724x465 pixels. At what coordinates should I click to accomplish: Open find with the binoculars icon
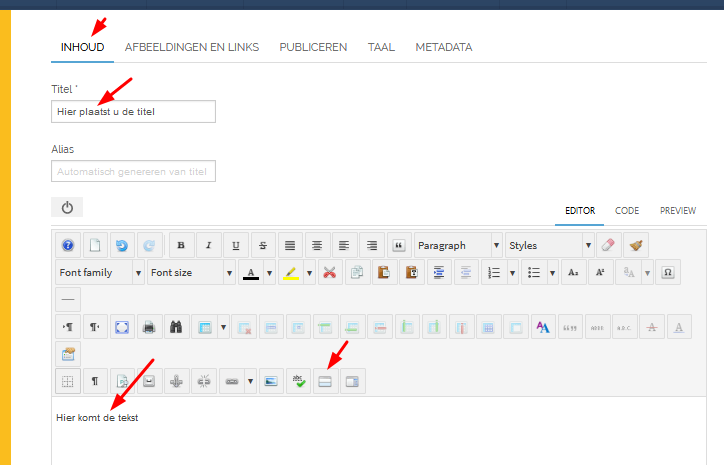175,327
